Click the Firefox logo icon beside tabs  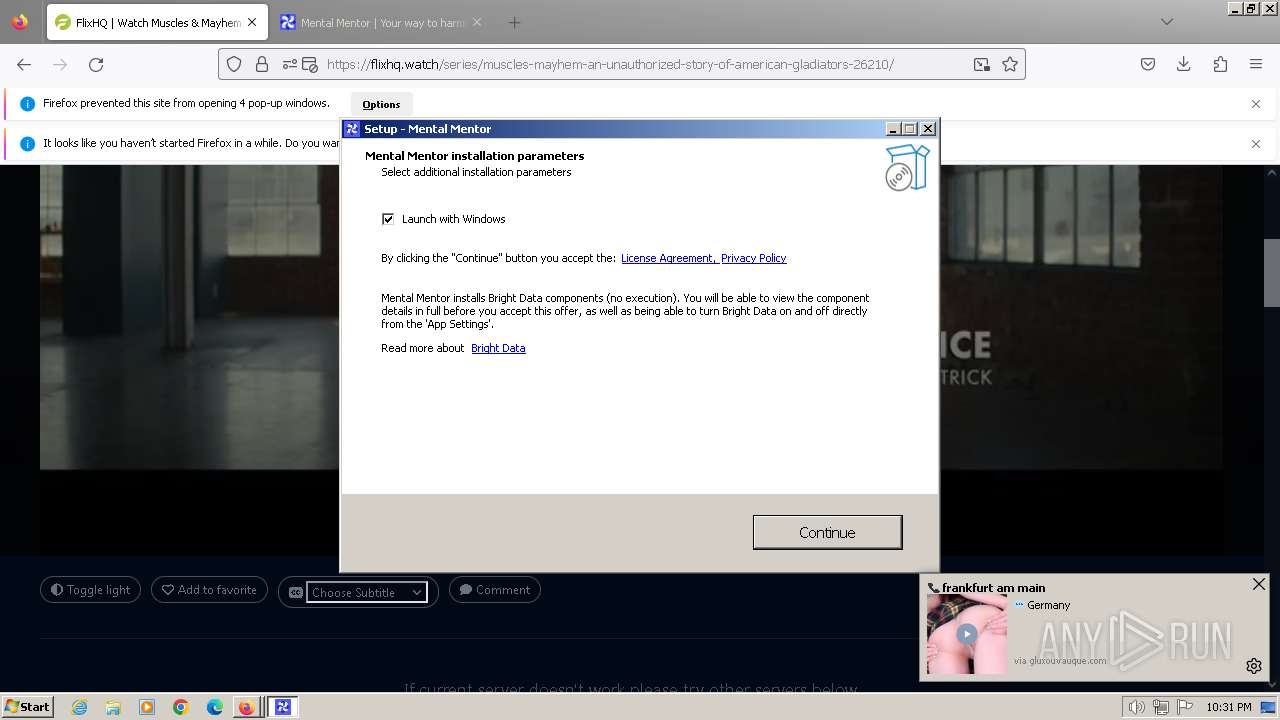coord(20,22)
